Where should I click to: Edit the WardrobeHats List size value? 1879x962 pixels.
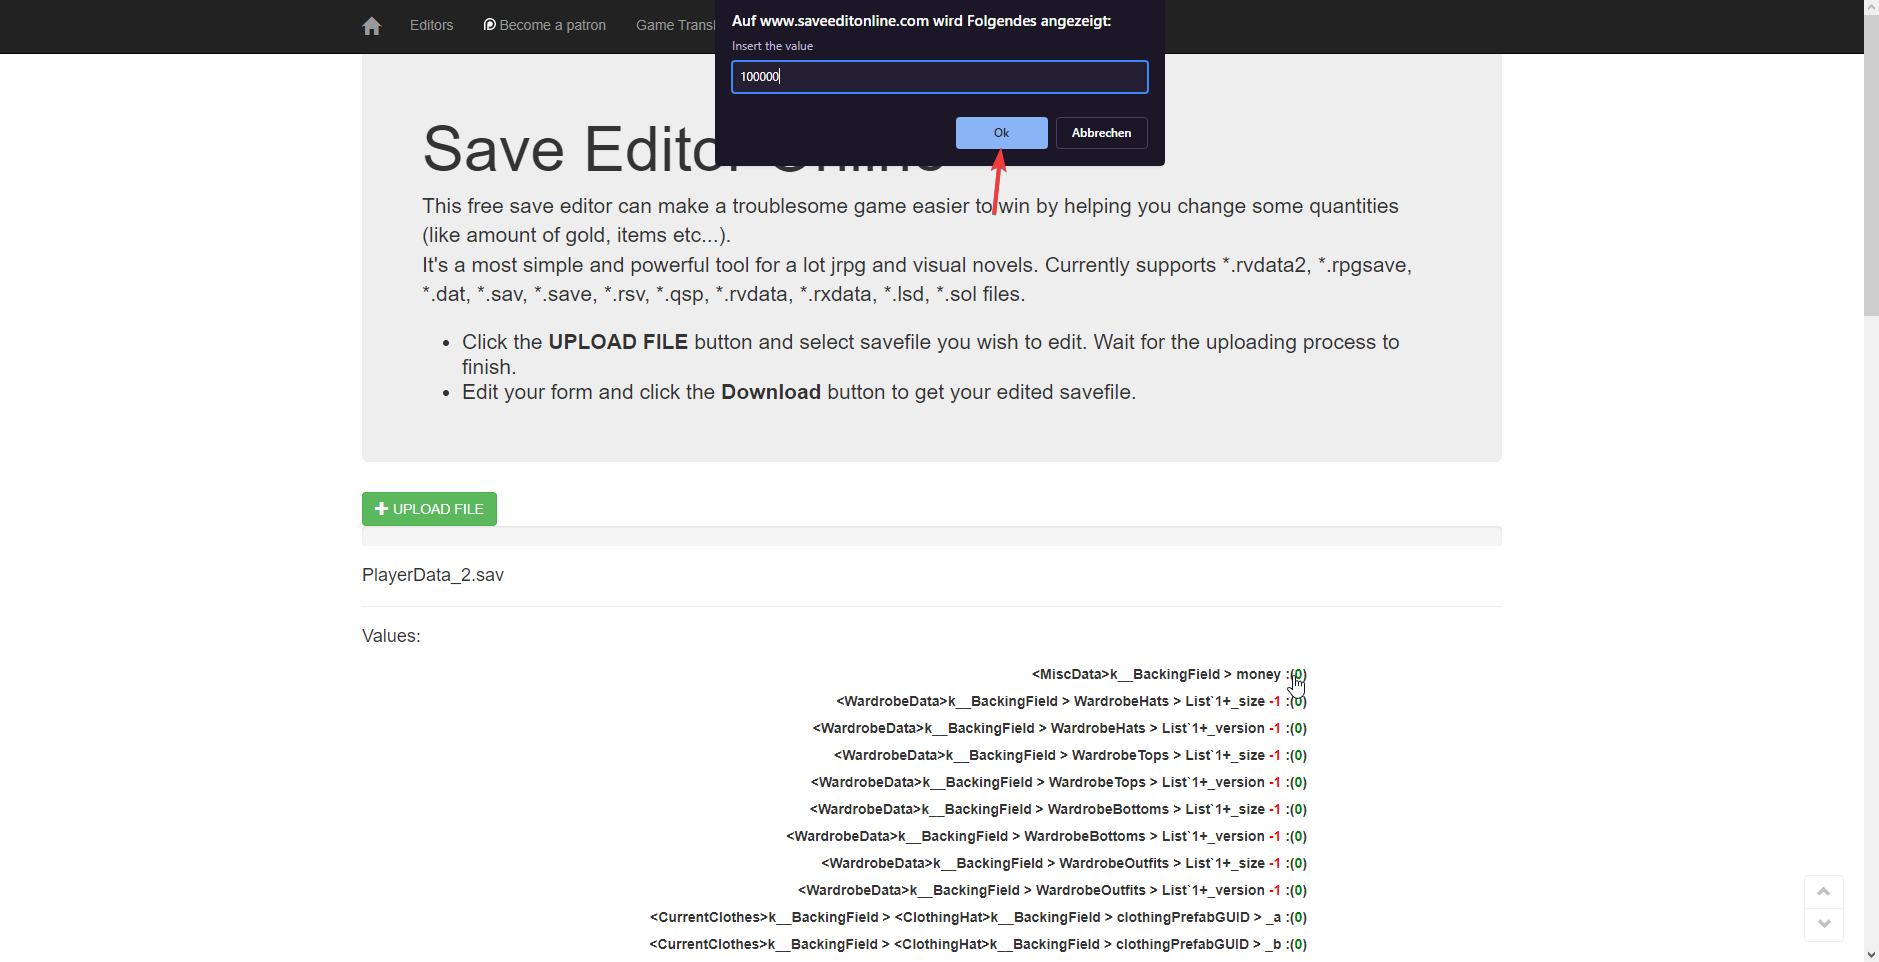(x=1297, y=702)
